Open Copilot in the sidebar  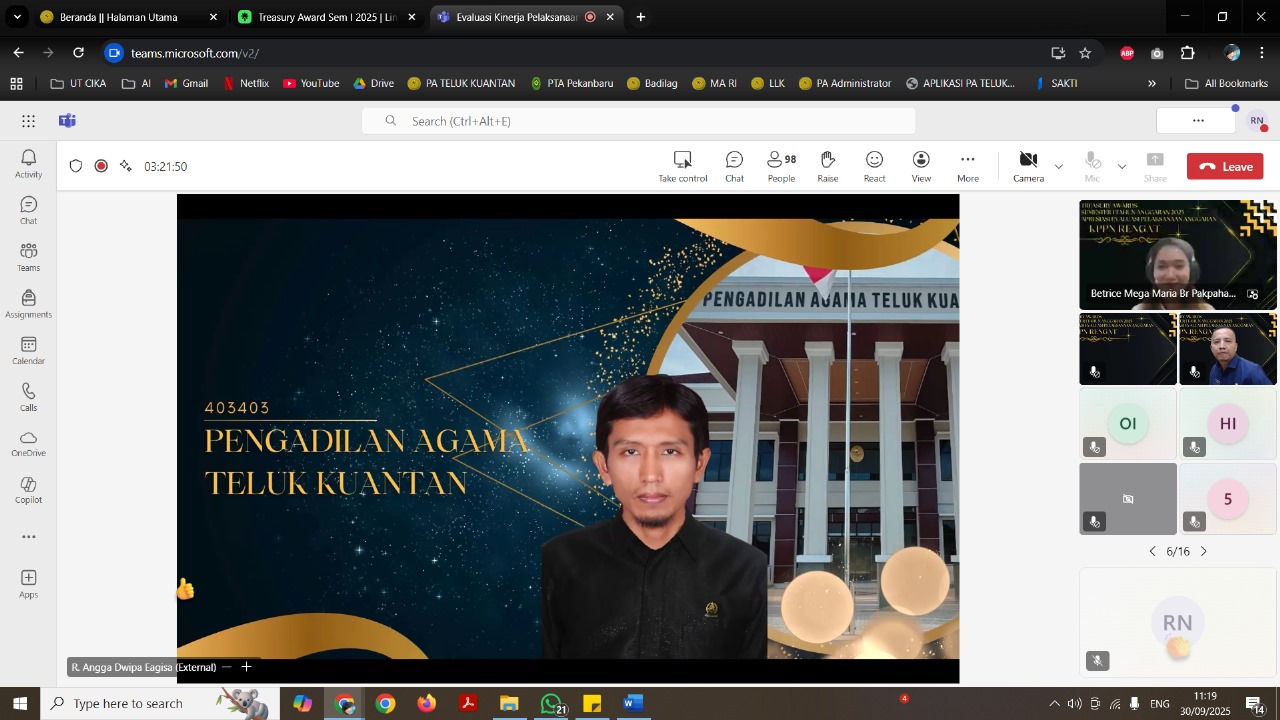pos(28,490)
